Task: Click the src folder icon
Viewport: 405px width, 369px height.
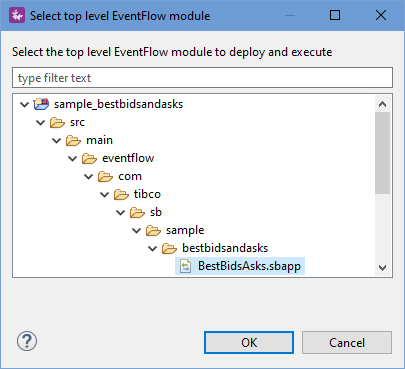Action: coord(57,122)
